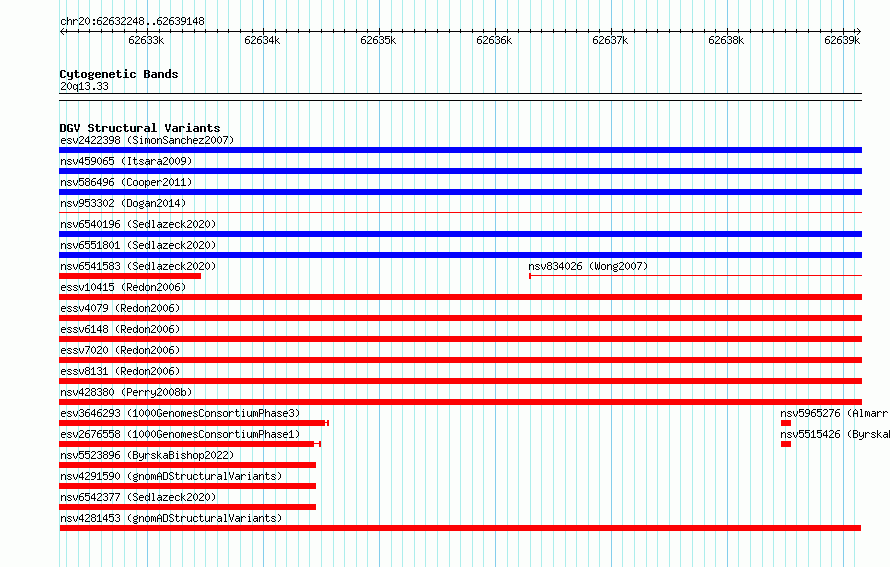Select the small red block under nsv5515426
890x567 pixels.
(x=786, y=444)
